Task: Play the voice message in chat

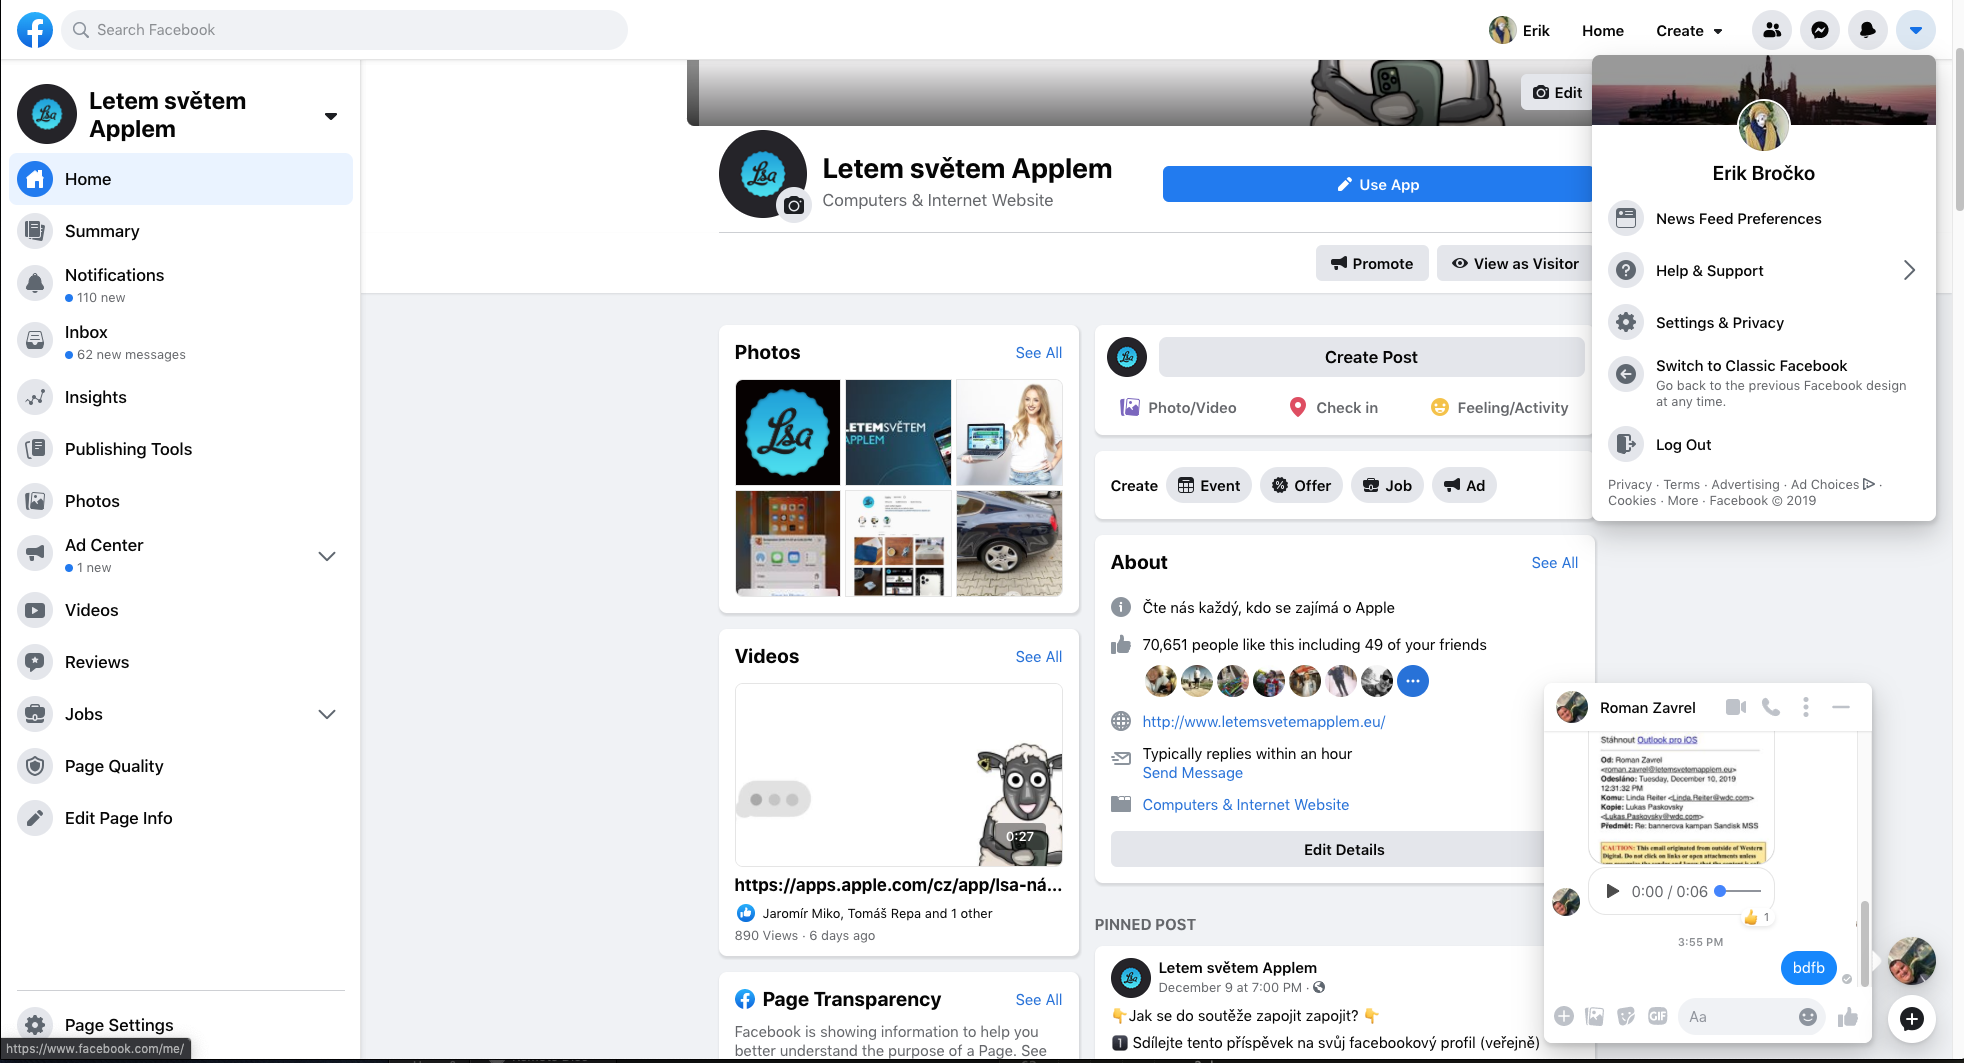Action: (1611, 891)
